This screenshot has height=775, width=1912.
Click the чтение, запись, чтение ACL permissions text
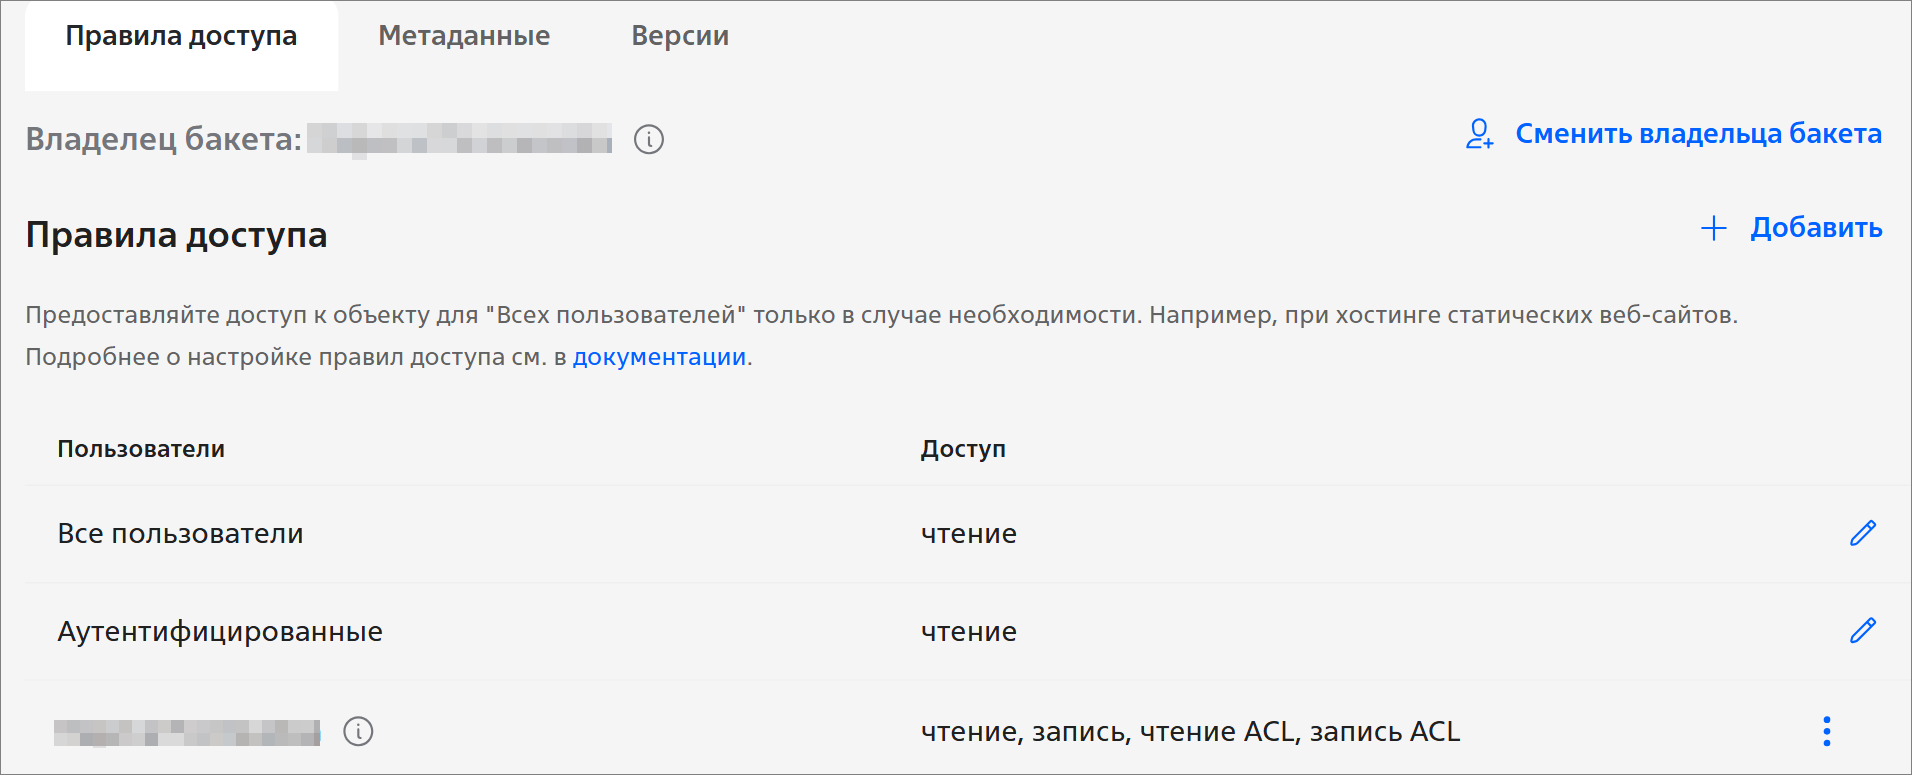coord(1190,732)
